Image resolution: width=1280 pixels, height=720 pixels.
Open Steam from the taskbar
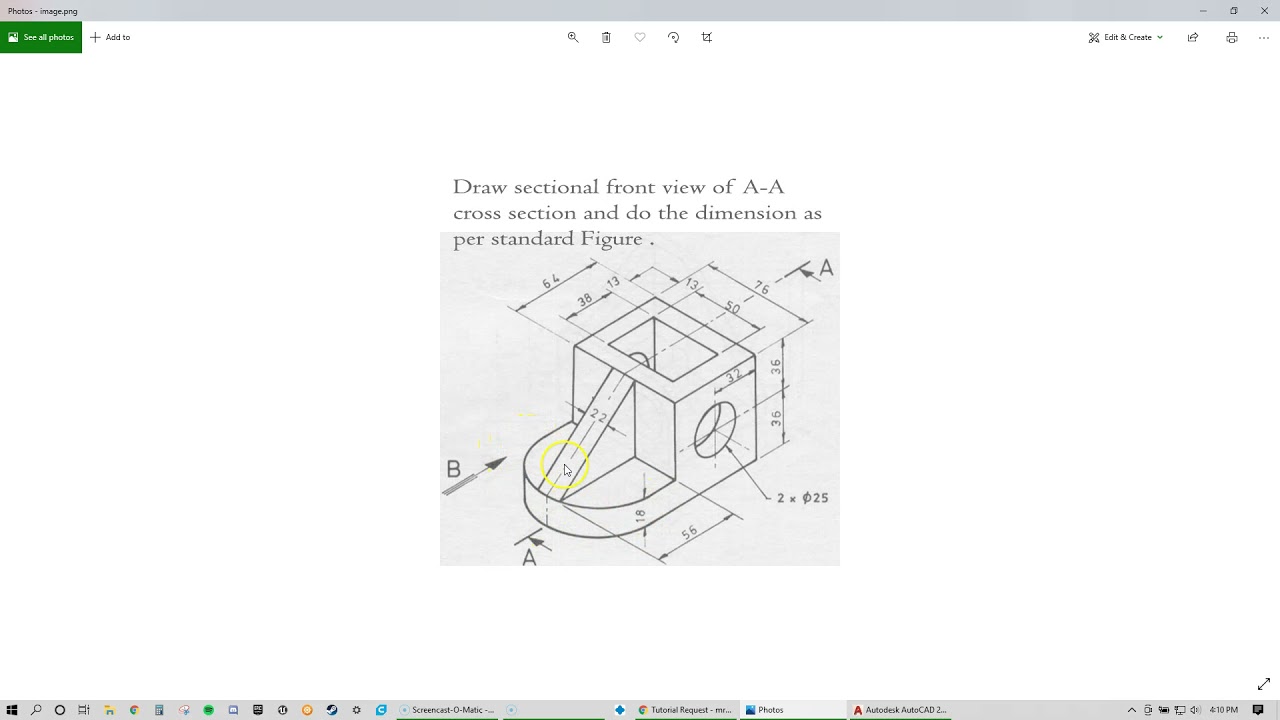[332, 710]
